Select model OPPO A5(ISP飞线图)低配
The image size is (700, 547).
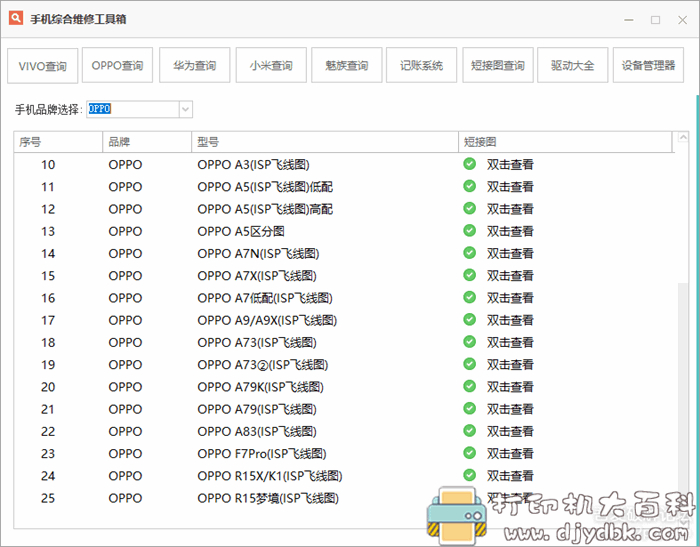265,187
